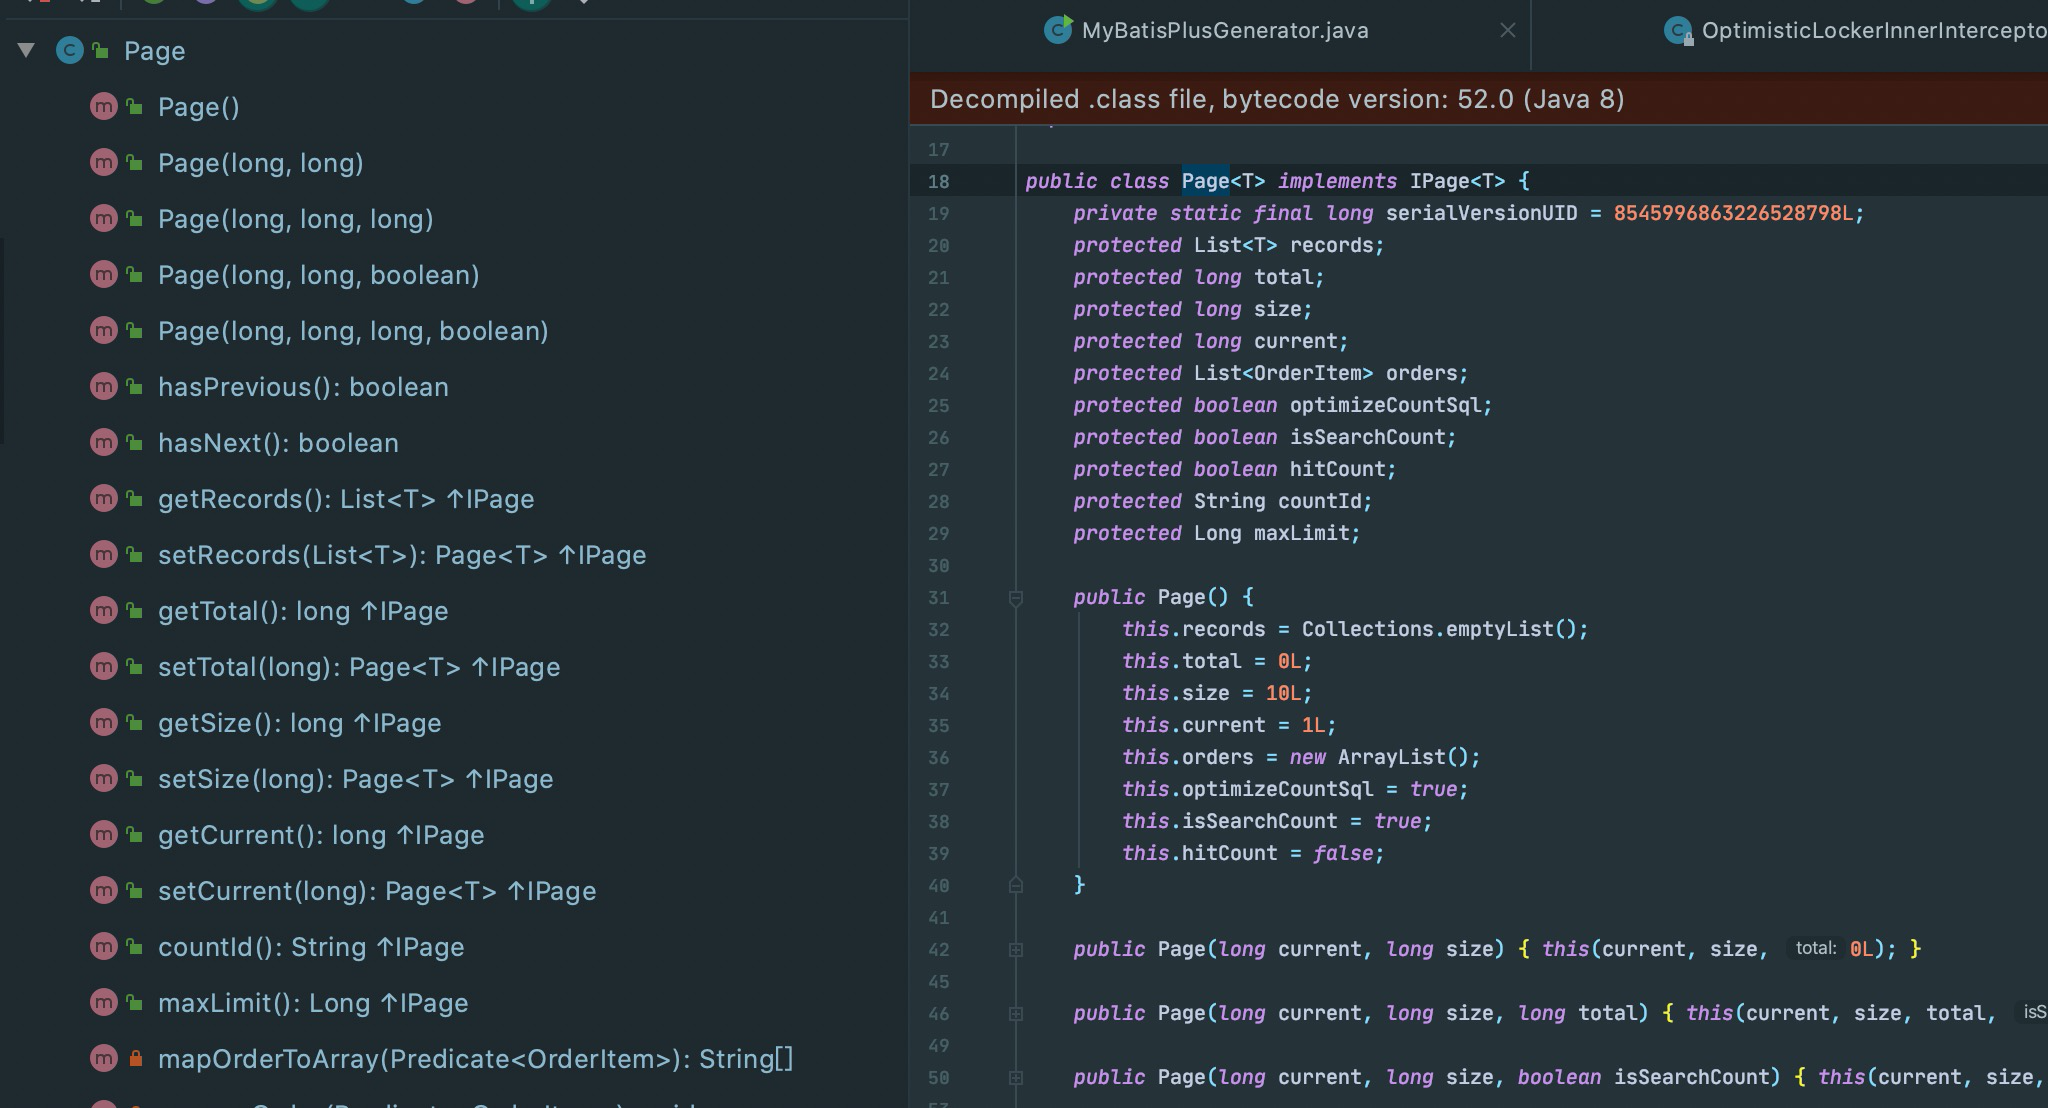Close the MyBatisPlusGenerator.java tab
The image size is (2048, 1108).
tap(1508, 31)
